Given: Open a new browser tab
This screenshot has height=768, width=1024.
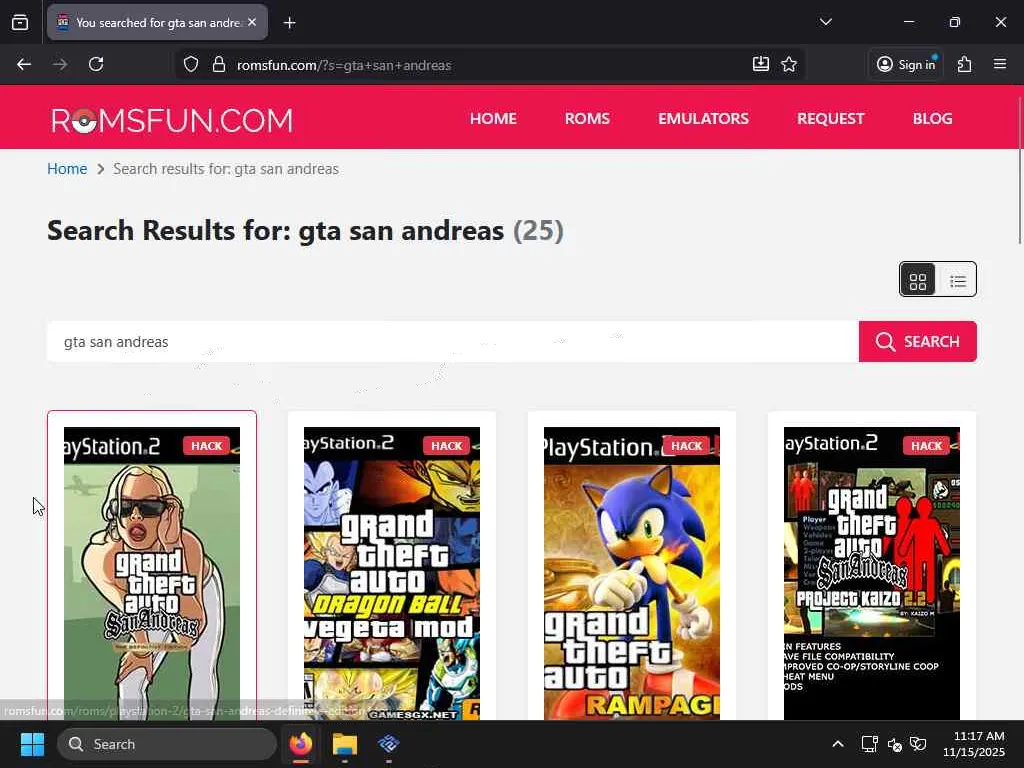Looking at the screenshot, I should pos(289,23).
